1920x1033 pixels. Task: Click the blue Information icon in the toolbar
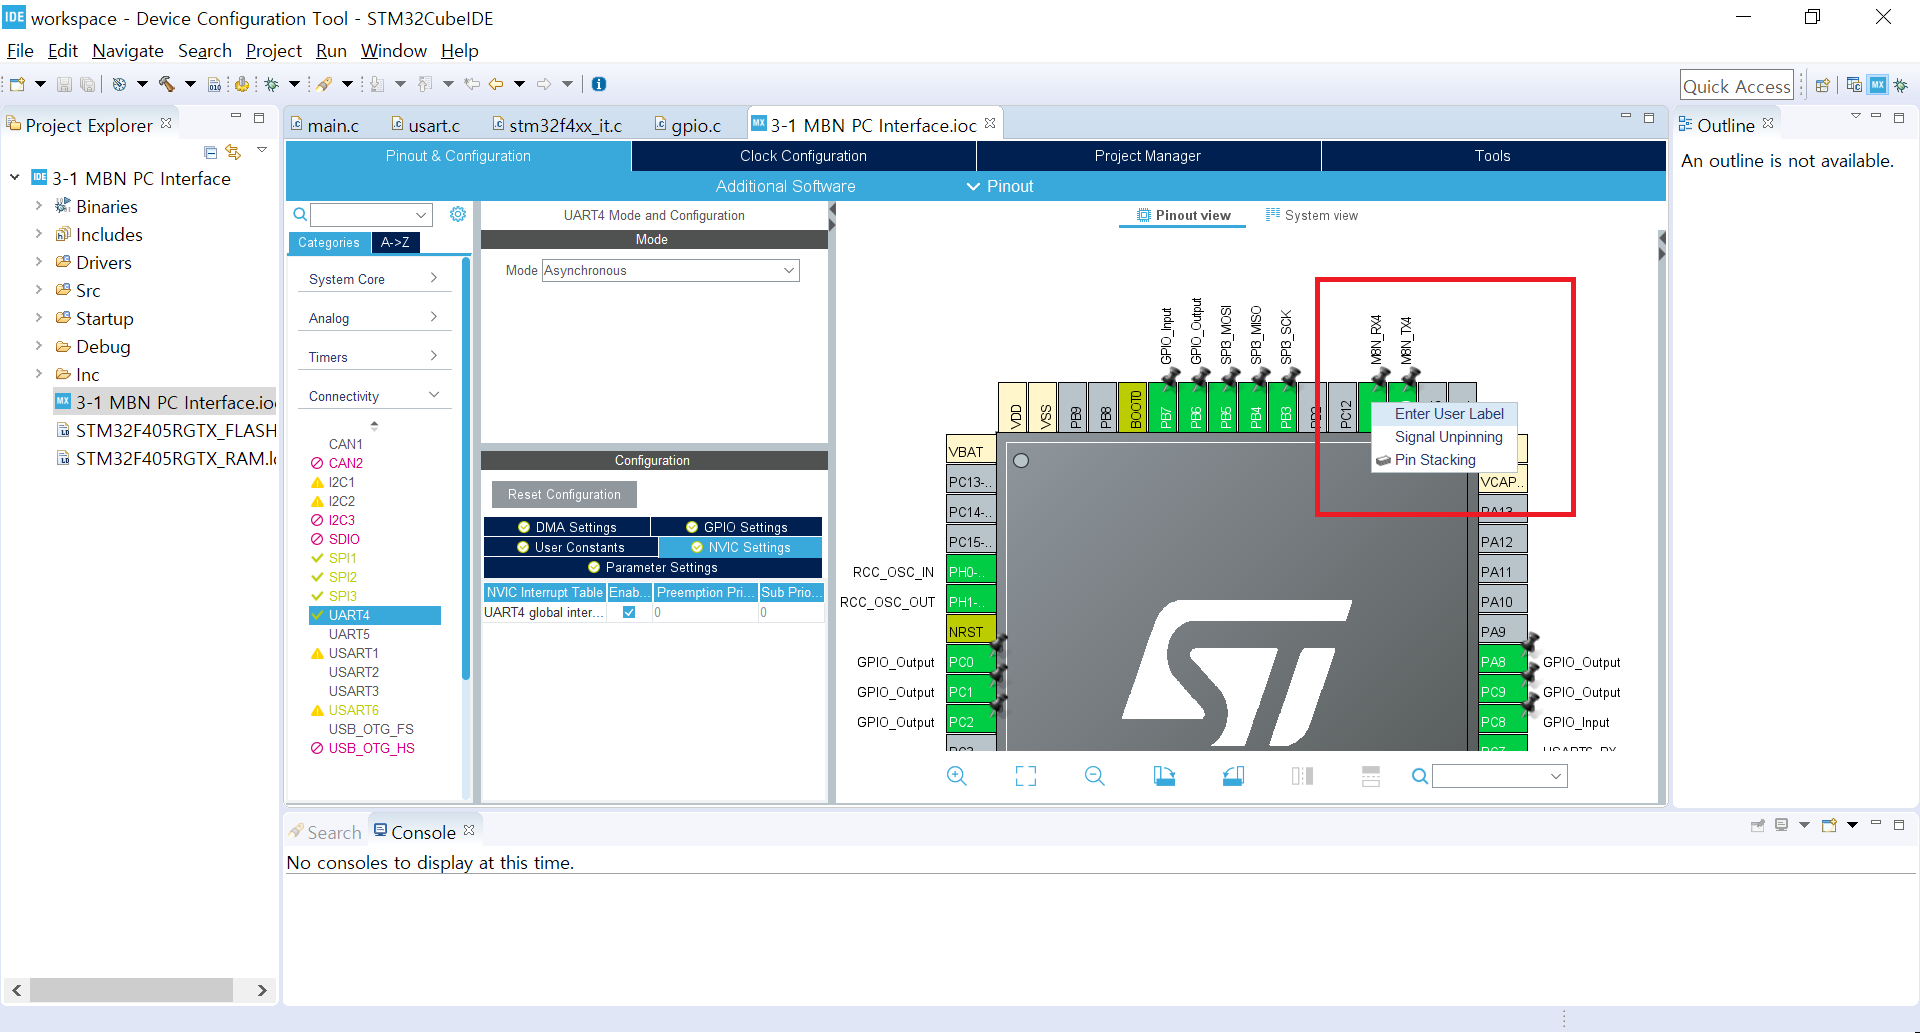click(x=599, y=84)
